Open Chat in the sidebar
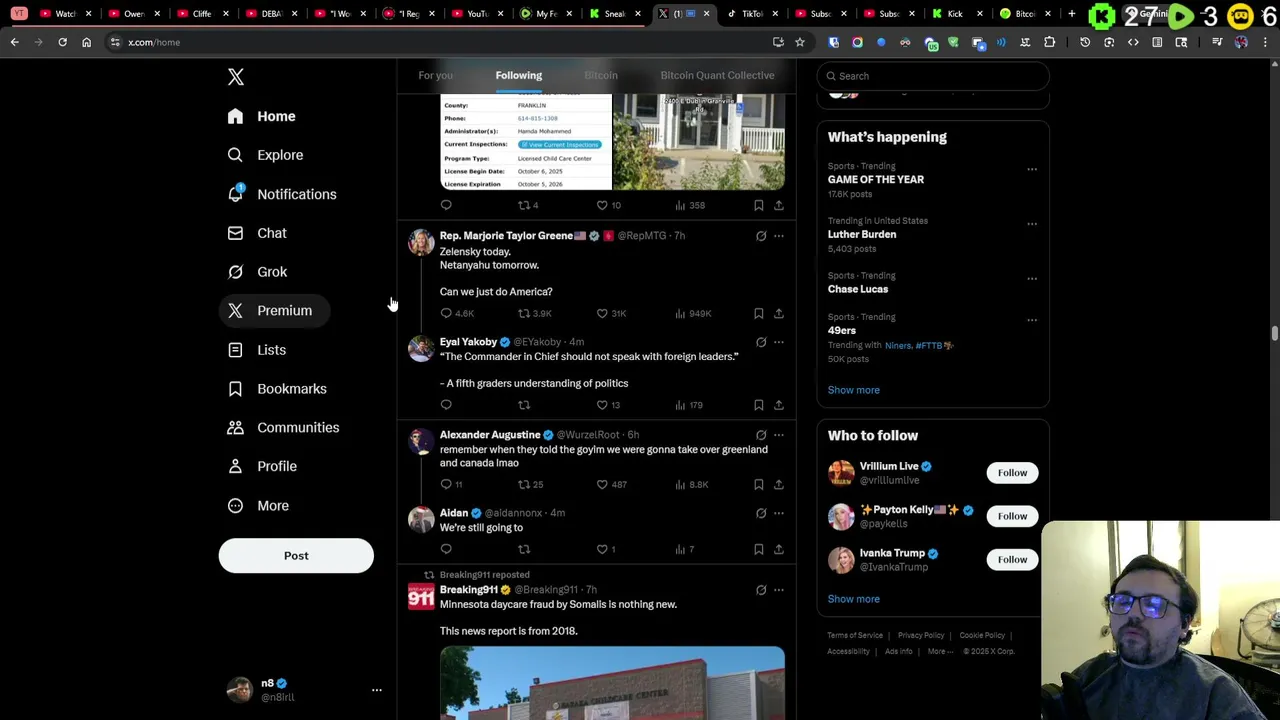This screenshot has height=720, width=1280. 258,233
